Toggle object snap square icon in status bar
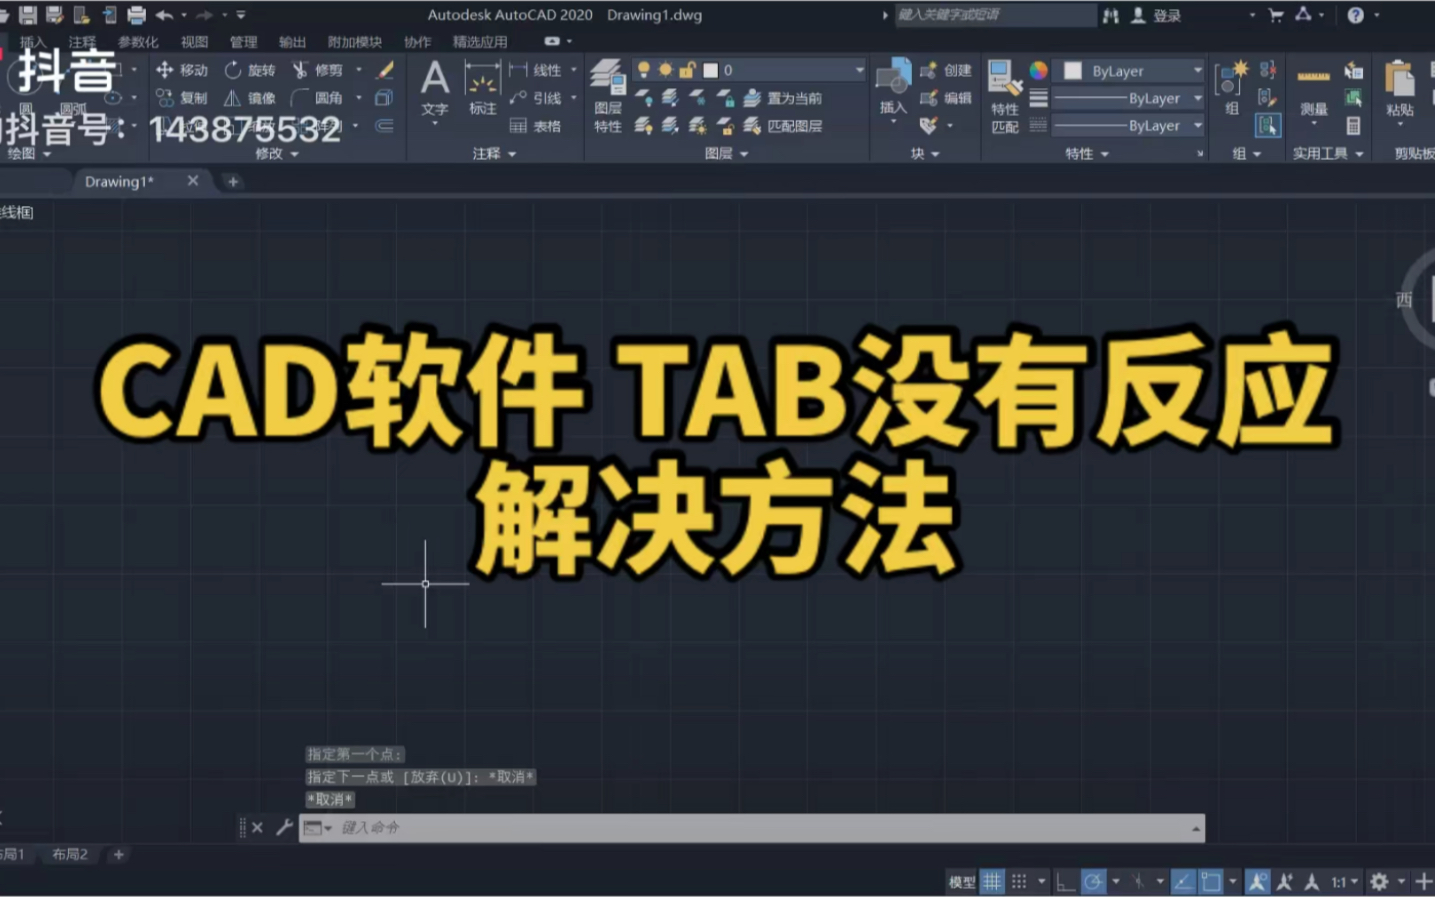 (1211, 881)
